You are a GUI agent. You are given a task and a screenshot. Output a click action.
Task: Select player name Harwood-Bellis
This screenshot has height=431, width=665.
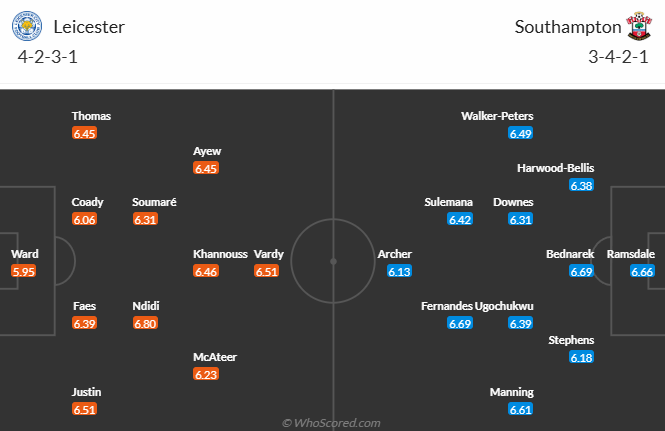[555, 168]
